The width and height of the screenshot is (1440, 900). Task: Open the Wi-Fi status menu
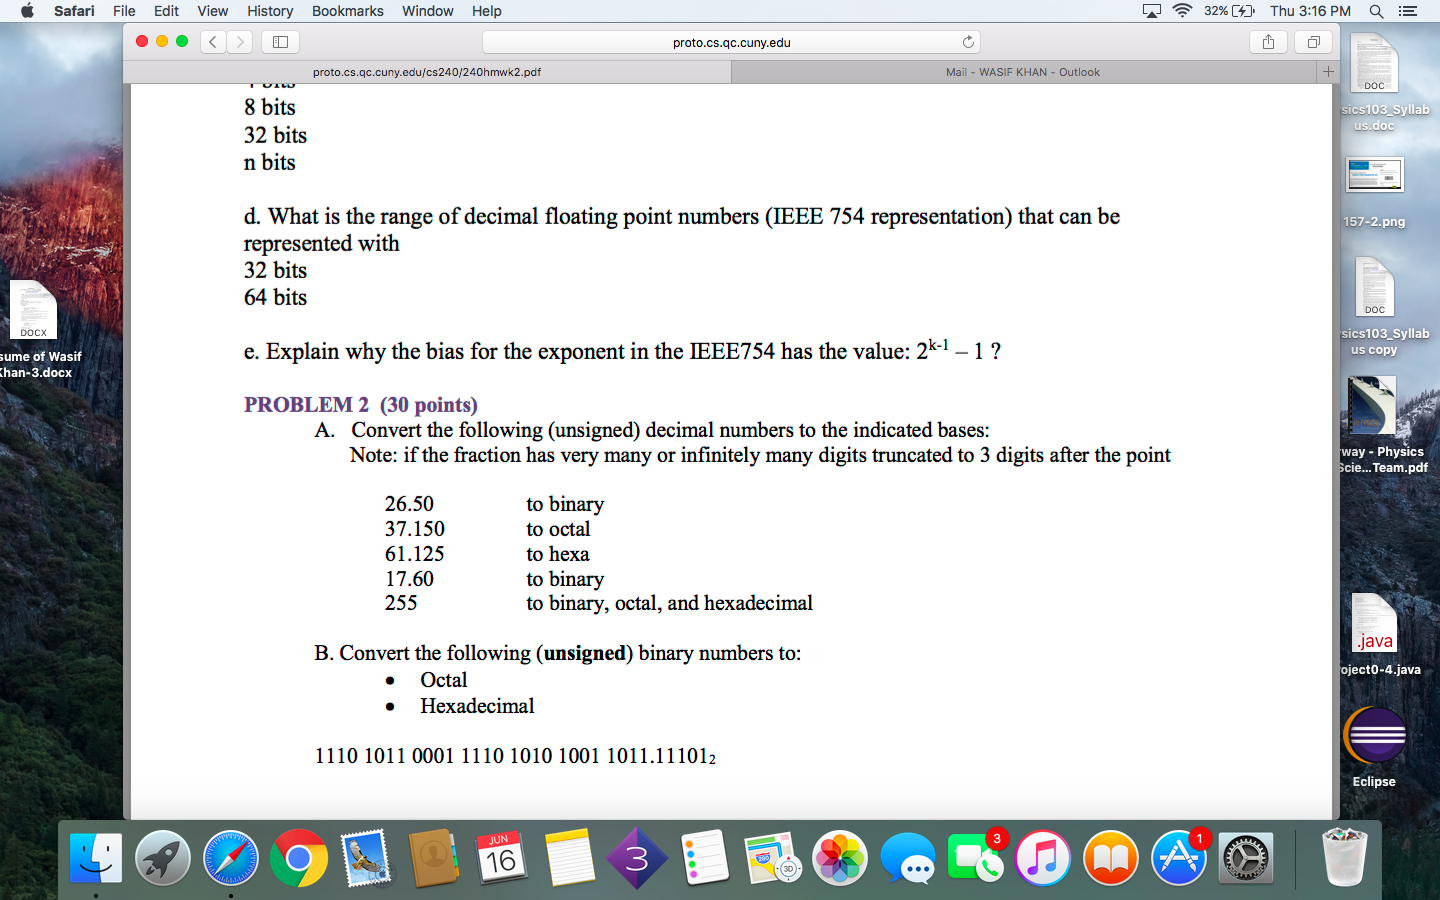coord(1180,11)
